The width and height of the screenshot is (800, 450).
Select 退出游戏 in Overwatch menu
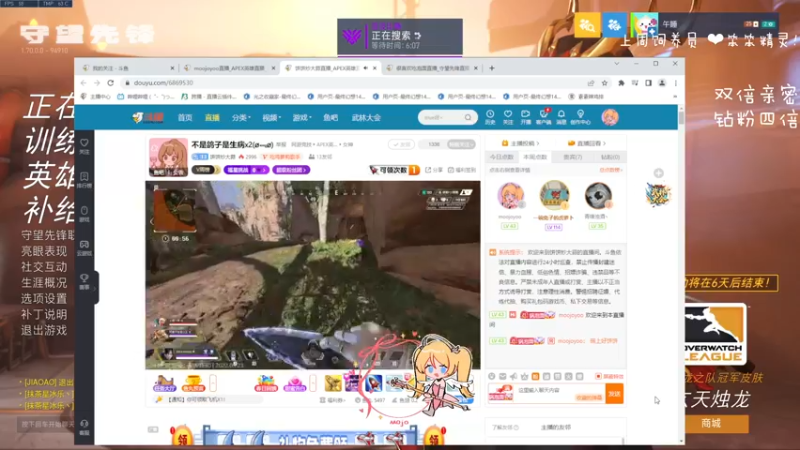coord(44,330)
